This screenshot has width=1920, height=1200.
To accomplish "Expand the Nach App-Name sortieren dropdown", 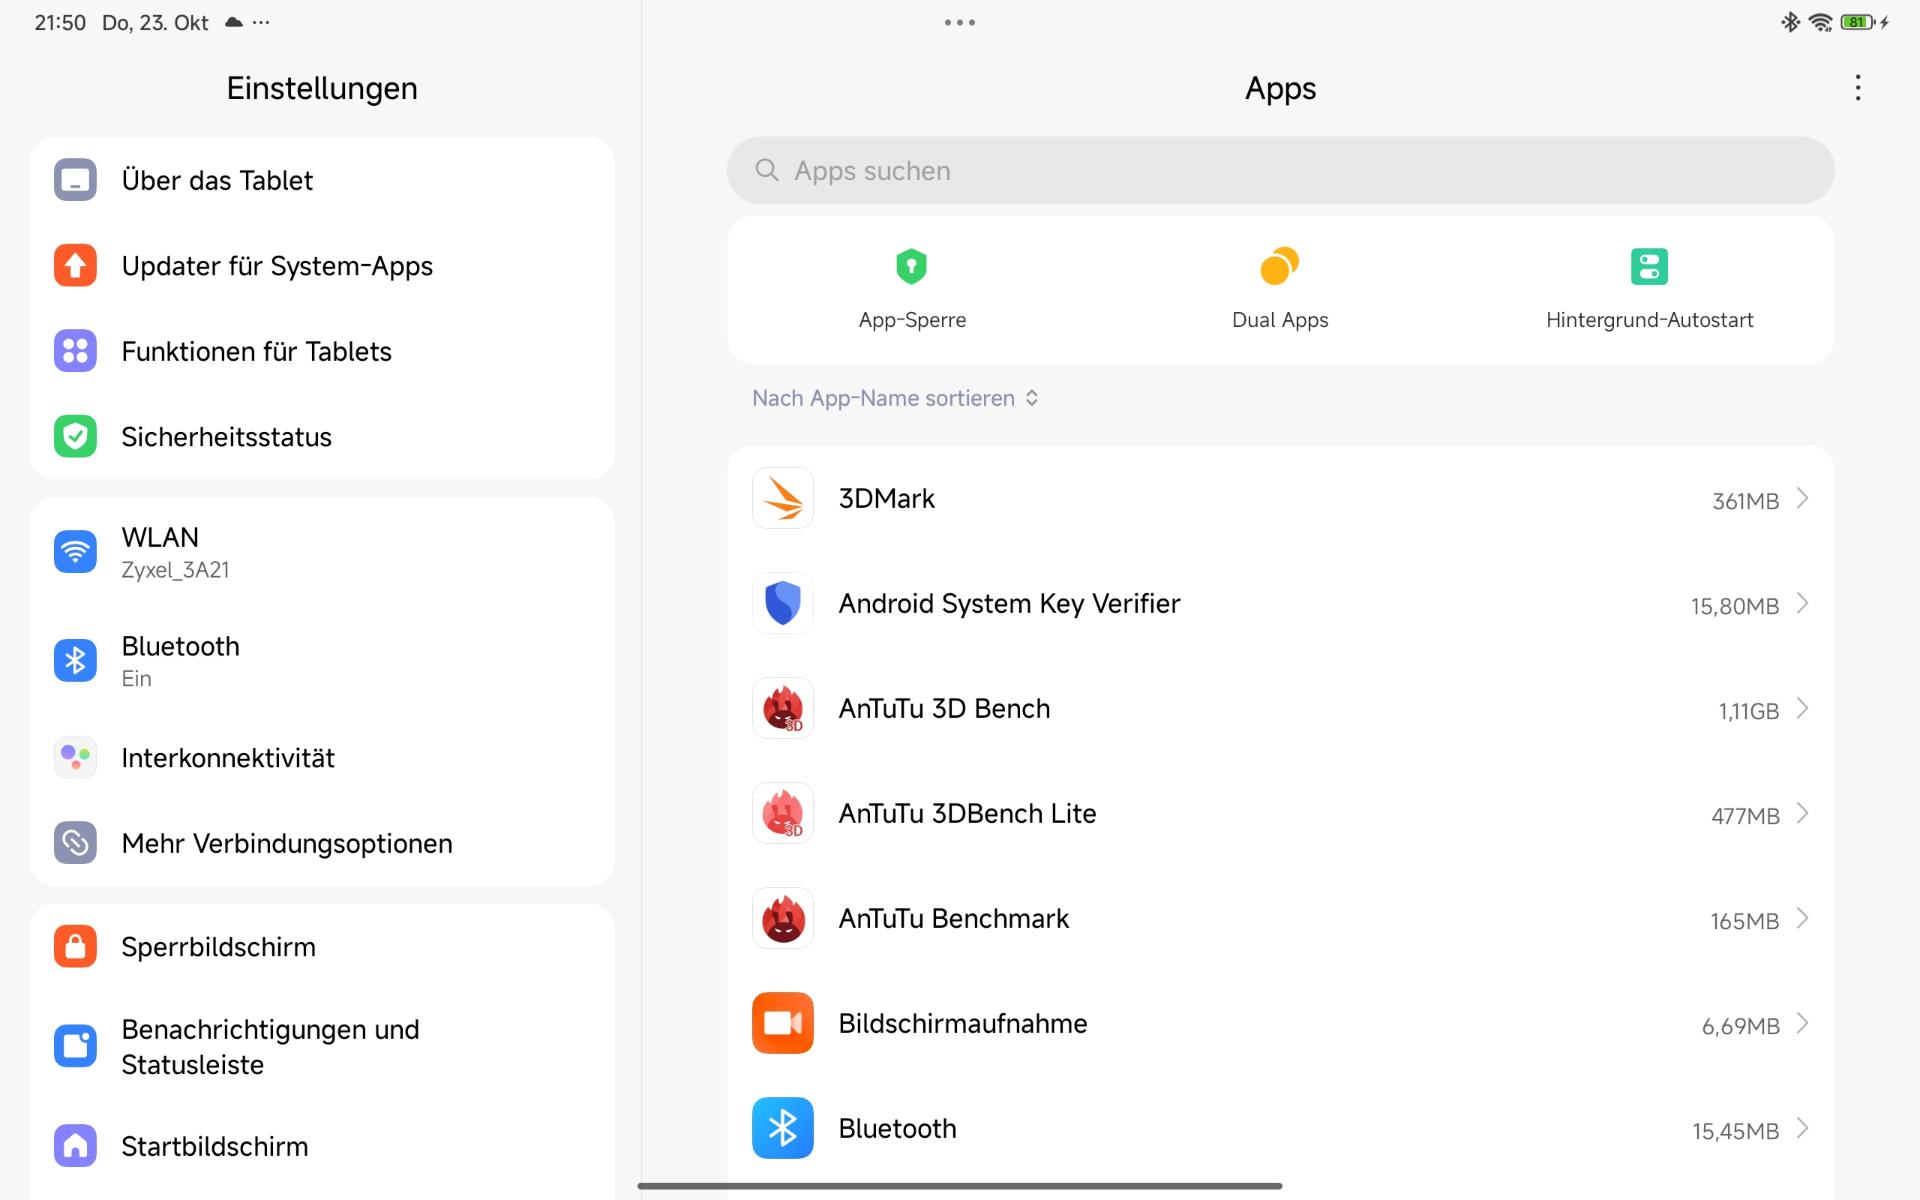I will click(x=895, y=398).
